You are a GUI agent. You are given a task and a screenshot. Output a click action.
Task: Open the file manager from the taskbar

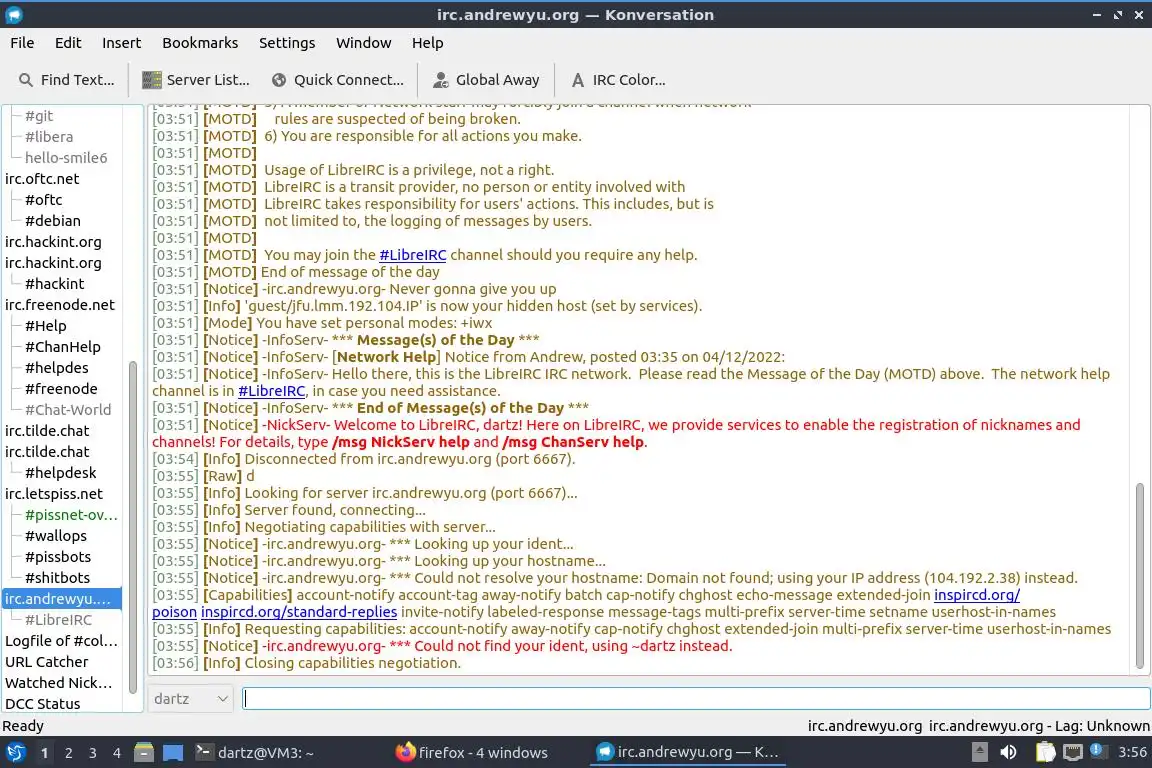click(x=144, y=753)
